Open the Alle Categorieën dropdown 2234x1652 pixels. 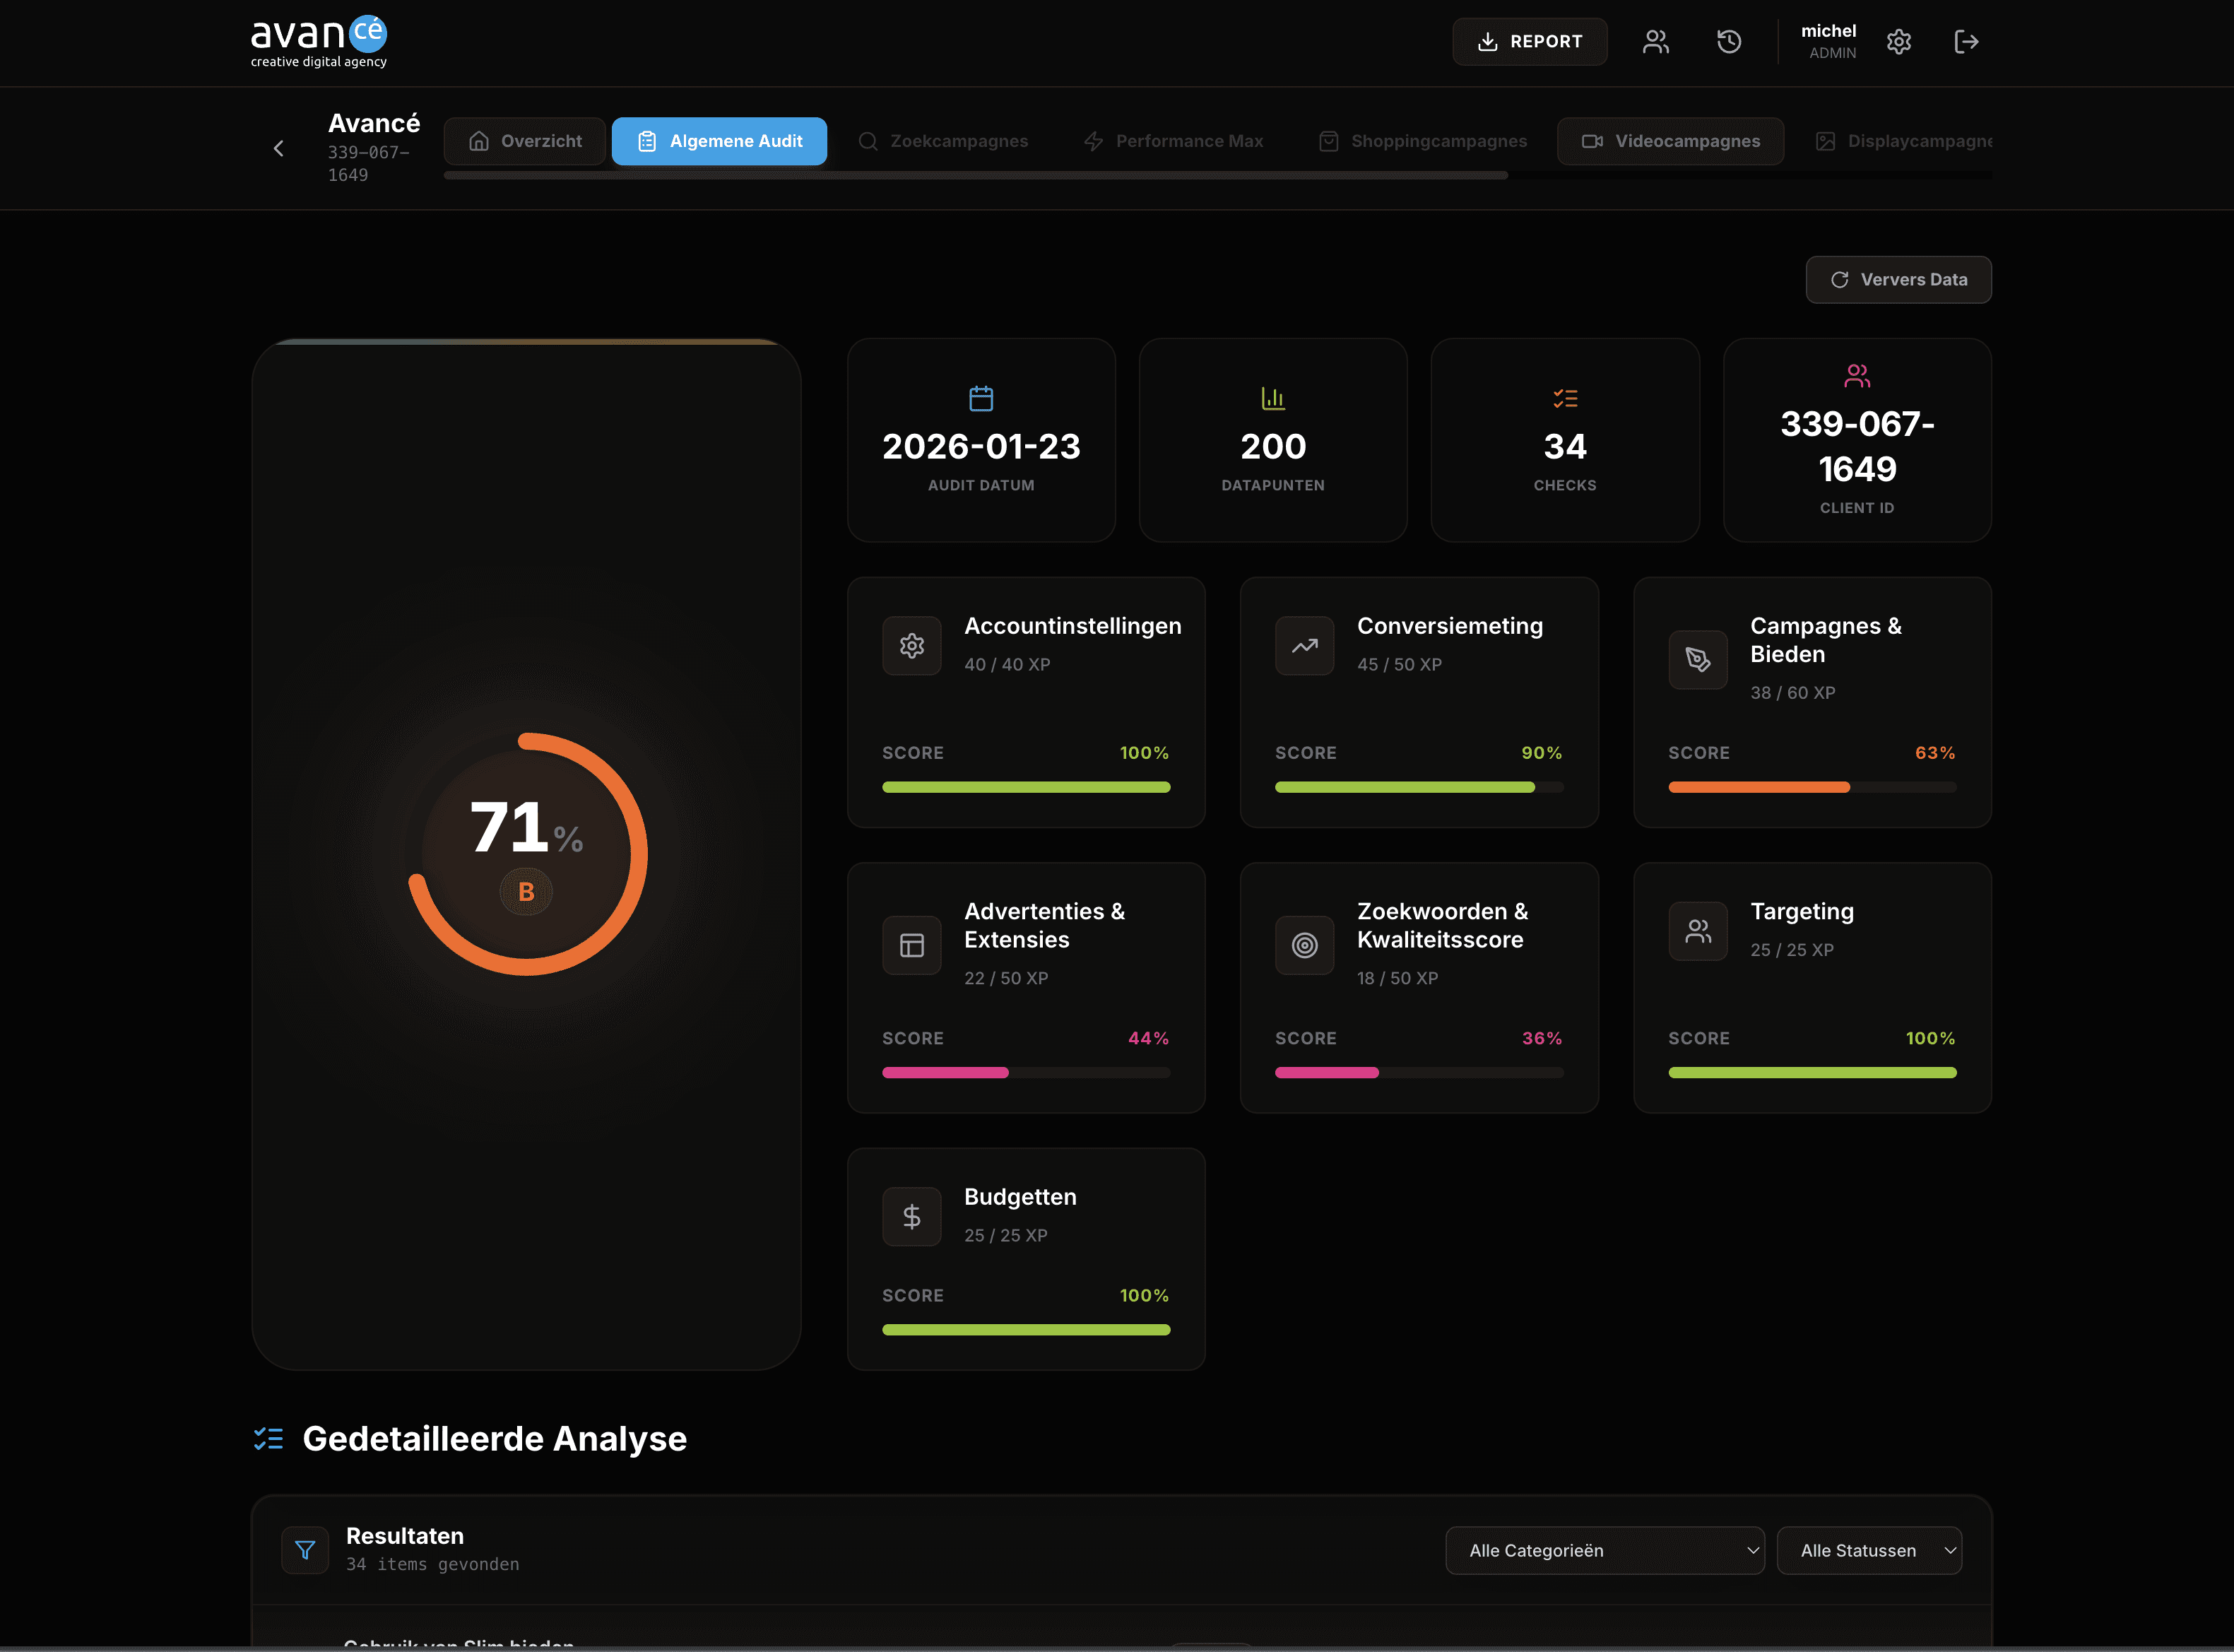1604,1550
